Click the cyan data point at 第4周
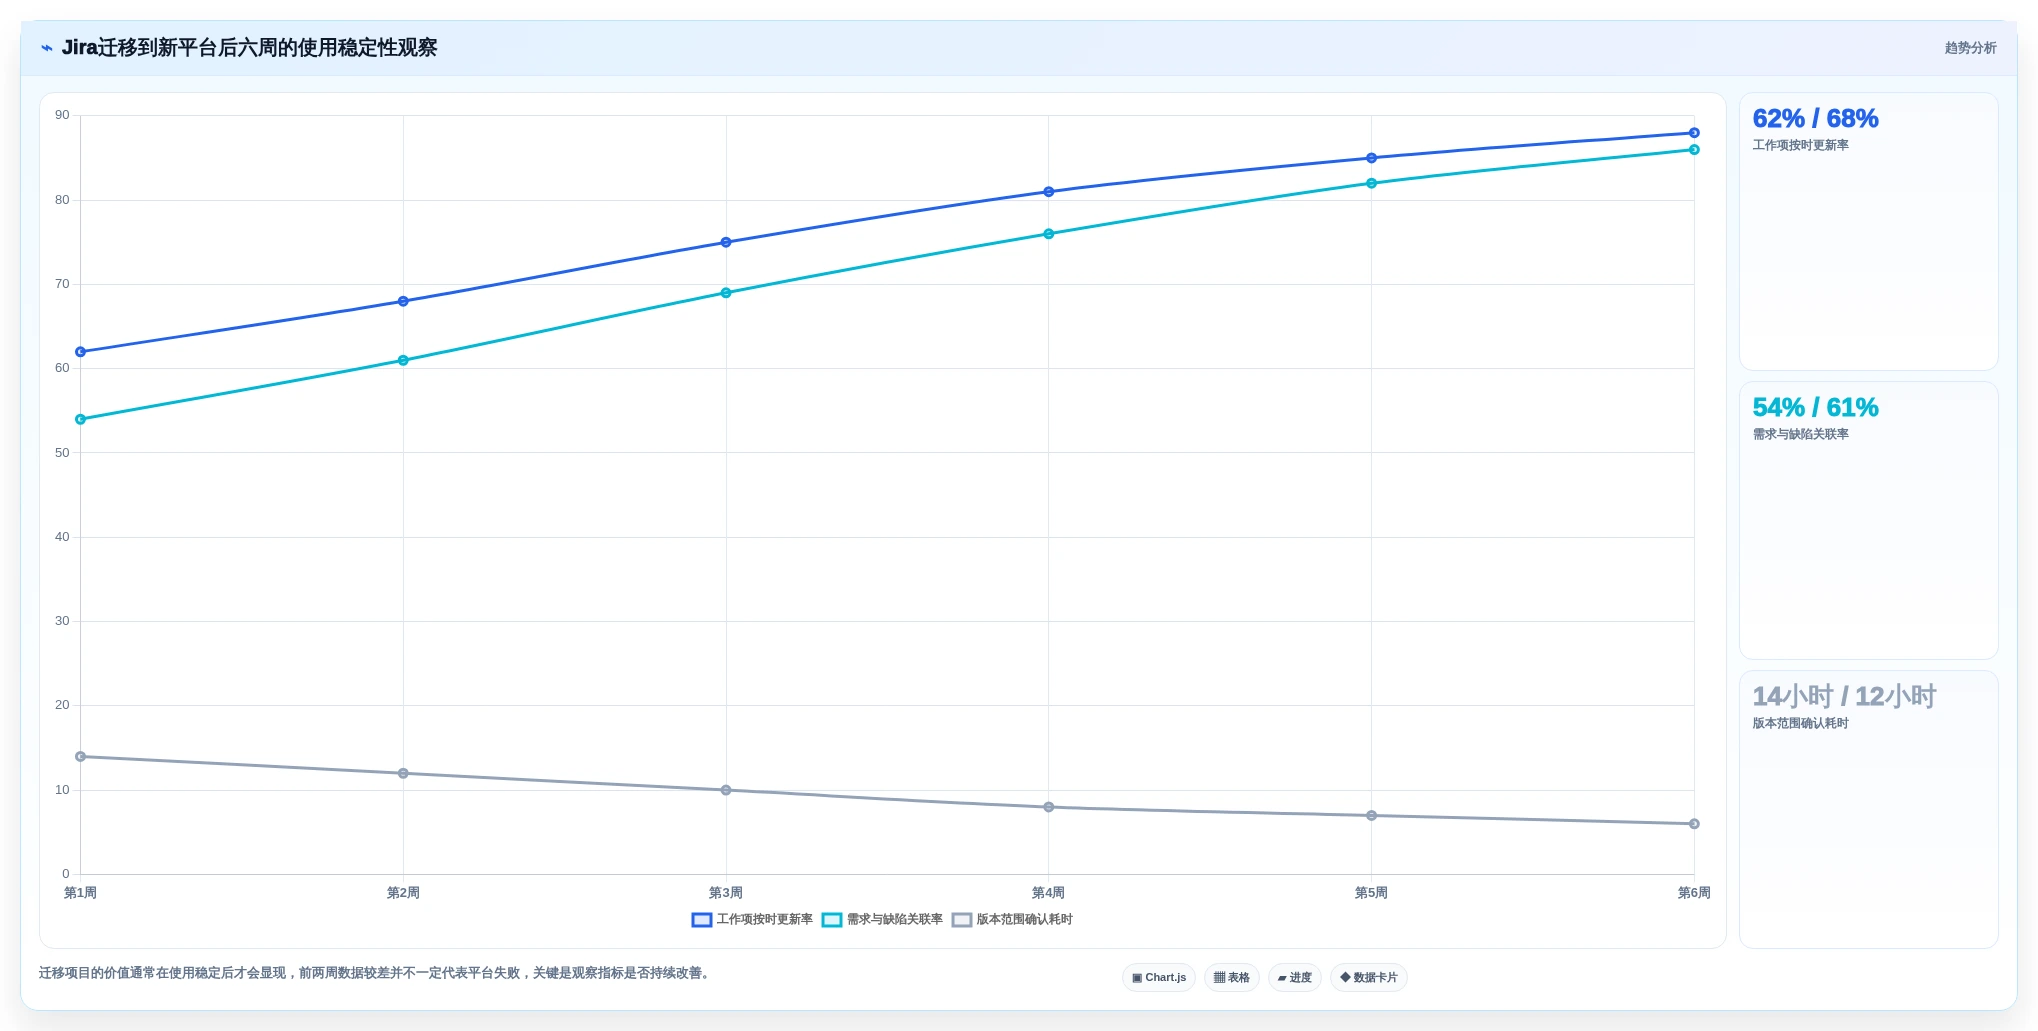The height and width of the screenshot is (1031, 2038). tap(1049, 234)
